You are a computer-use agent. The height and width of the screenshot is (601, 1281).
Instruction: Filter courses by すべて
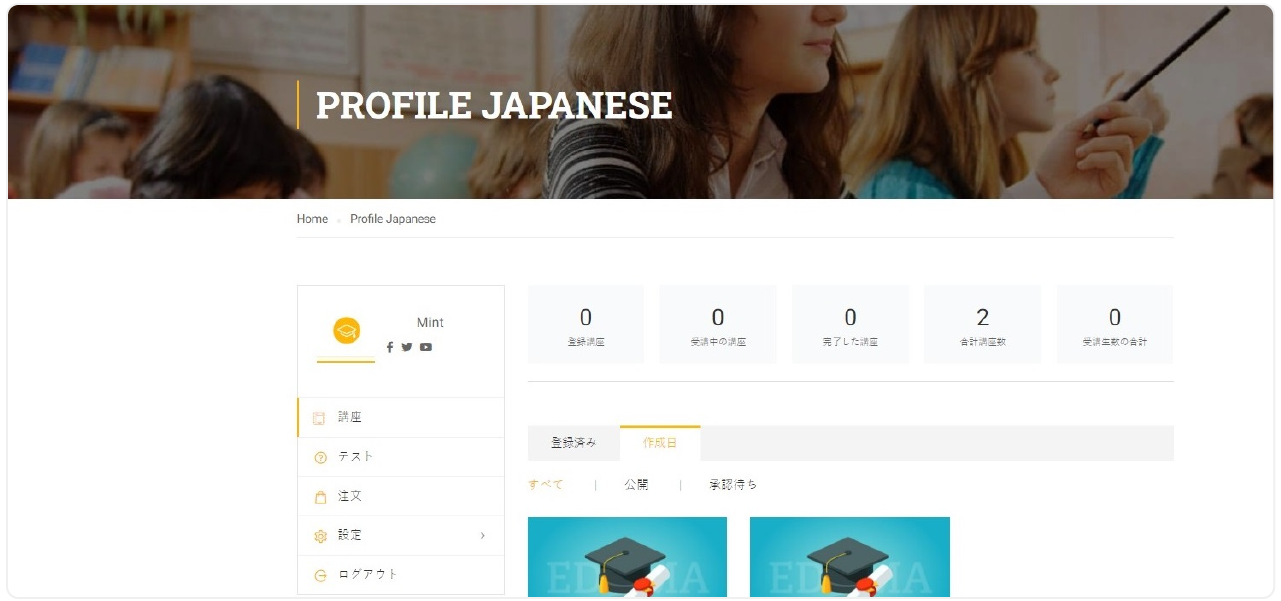tap(546, 485)
